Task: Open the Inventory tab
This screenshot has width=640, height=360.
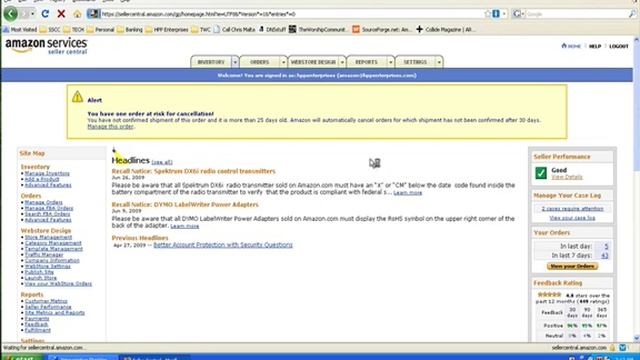Action: pyautogui.click(x=211, y=62)
